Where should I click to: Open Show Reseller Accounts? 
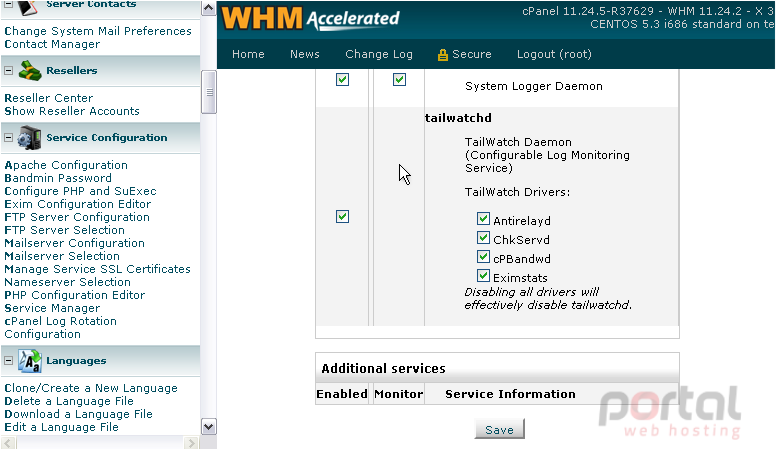(x=72, y=111)
